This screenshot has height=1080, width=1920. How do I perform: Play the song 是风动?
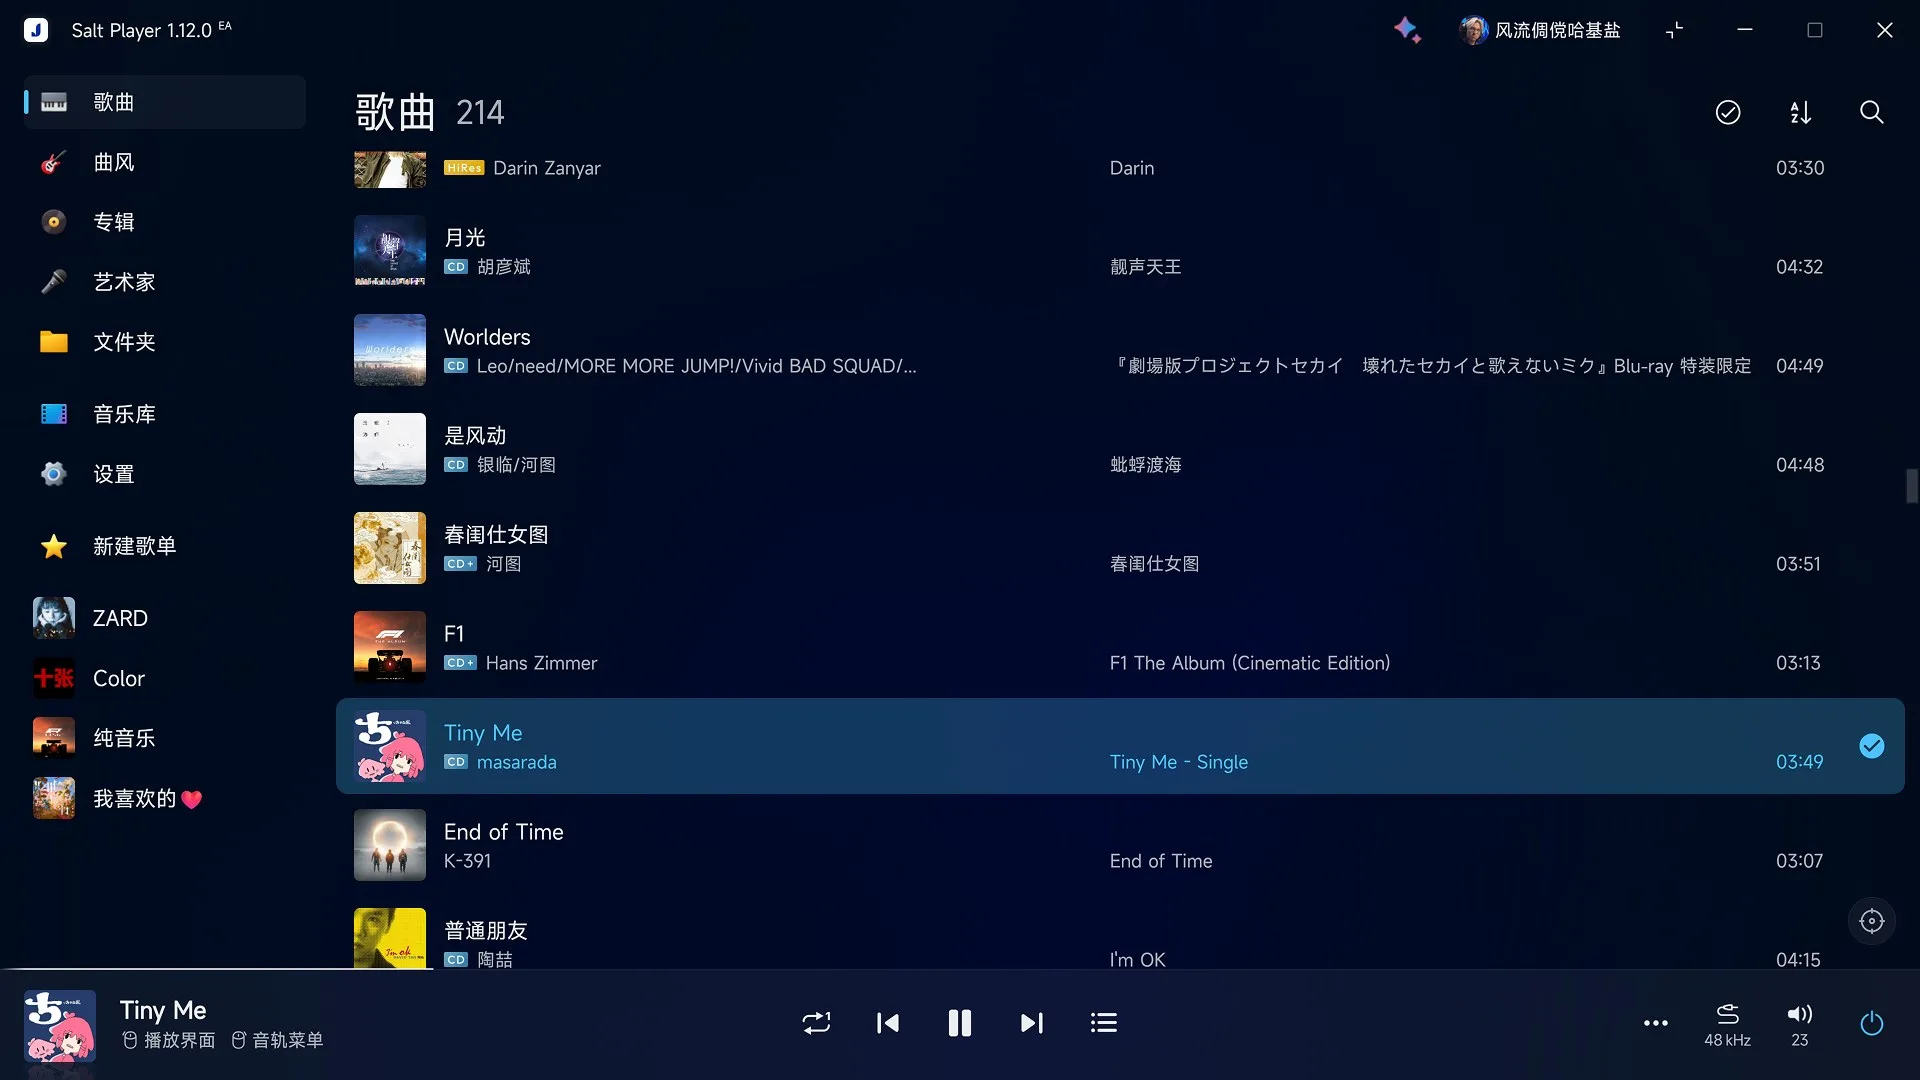click(1120, 449)
